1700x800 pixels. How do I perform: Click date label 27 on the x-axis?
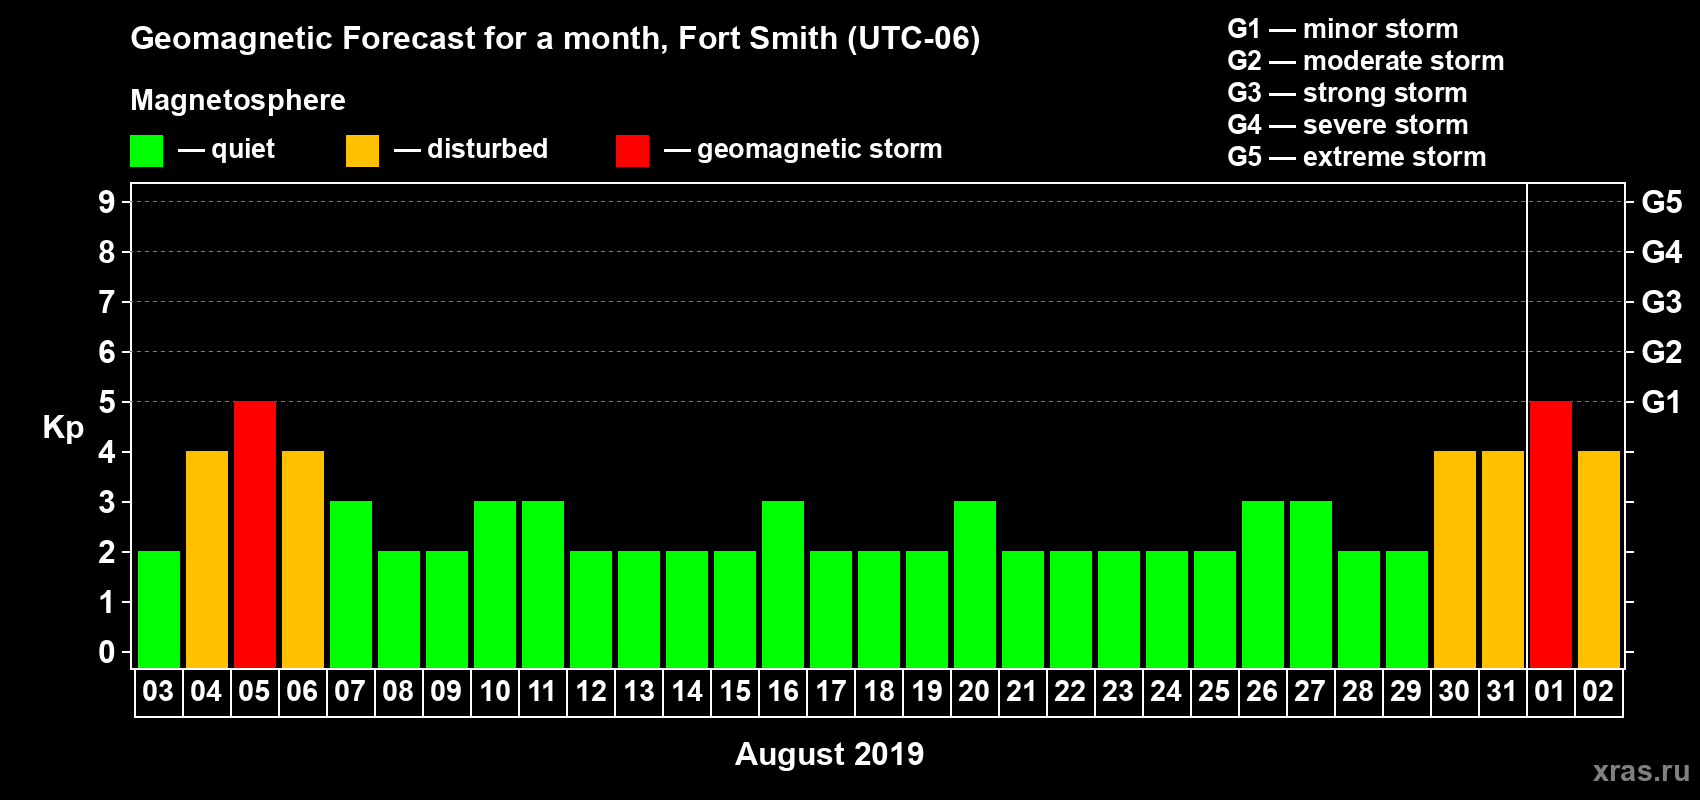1310,692
